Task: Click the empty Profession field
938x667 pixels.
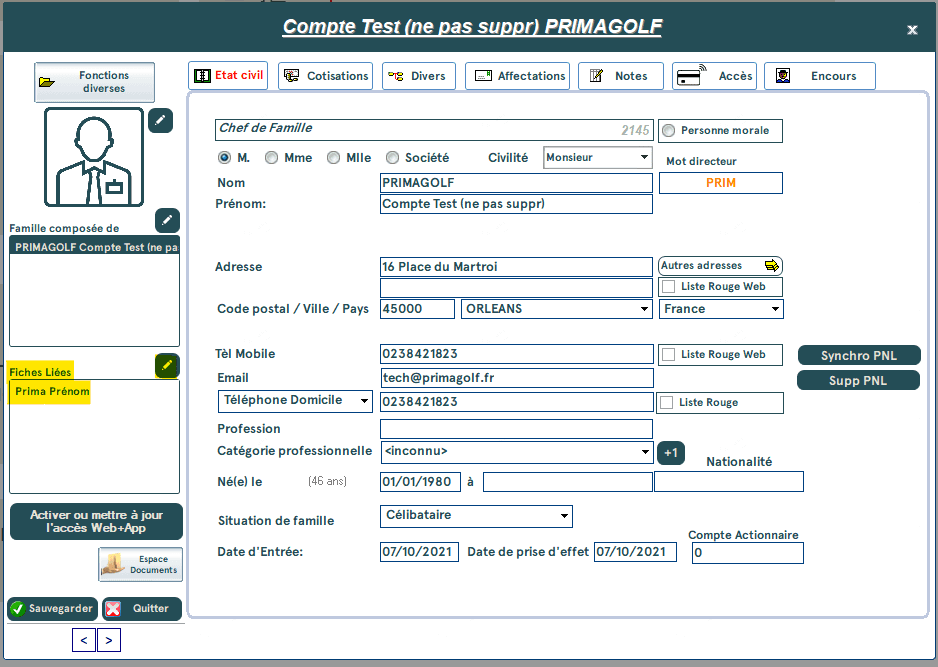Action: (x=516, y=429)
